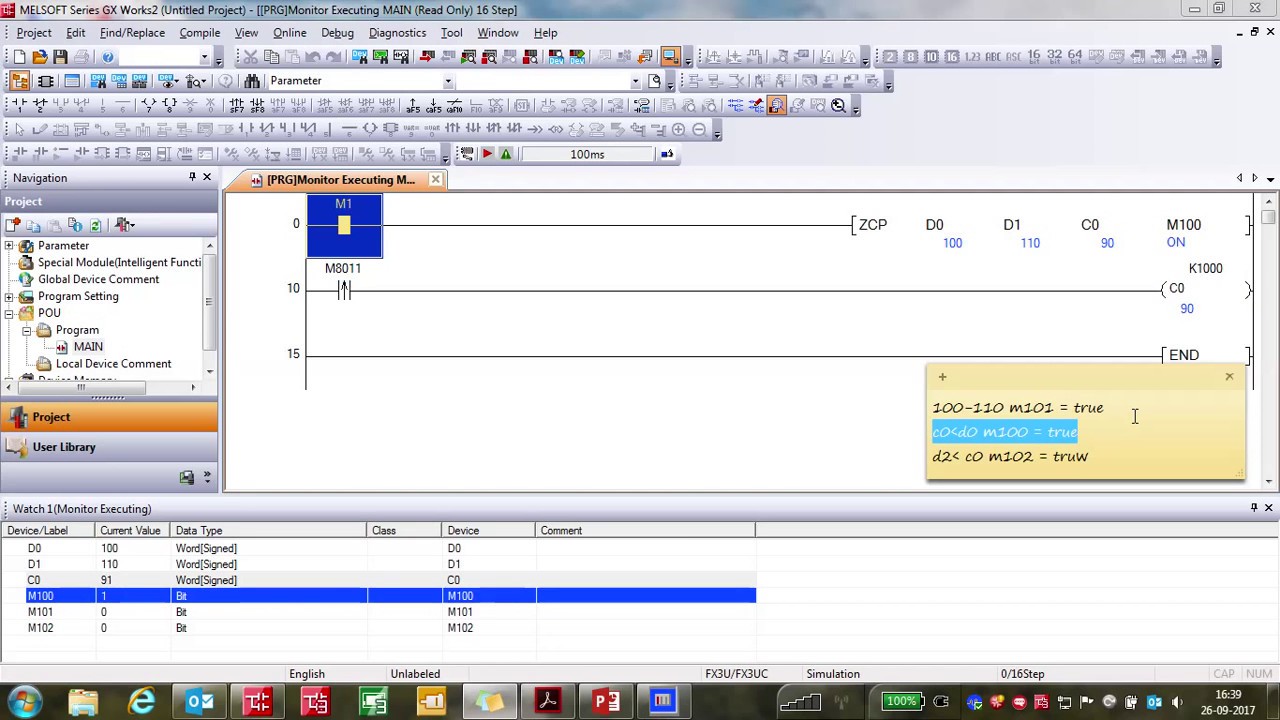The image size is (1280, 720).
Task: Click the M8011 pulse contact in ladder
Action: [343, 289]
